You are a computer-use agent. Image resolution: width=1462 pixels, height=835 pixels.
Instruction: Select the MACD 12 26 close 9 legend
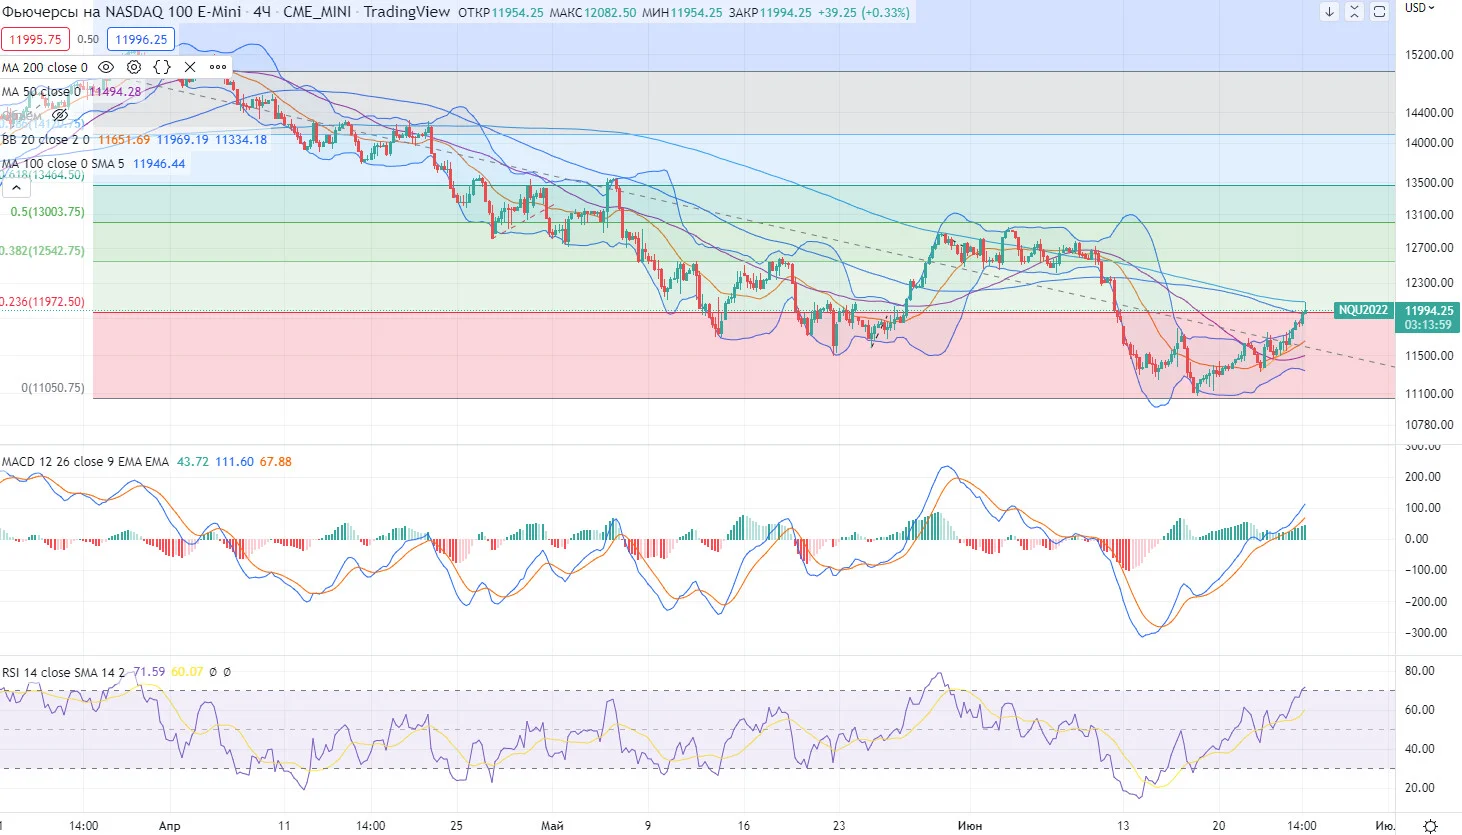(85, 462)
